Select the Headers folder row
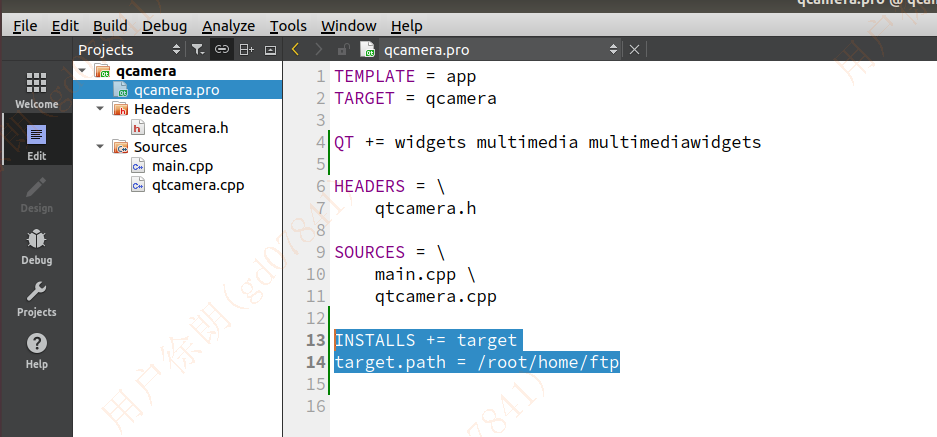Viewport: 937px width, 437px height. tap(177, 109)
